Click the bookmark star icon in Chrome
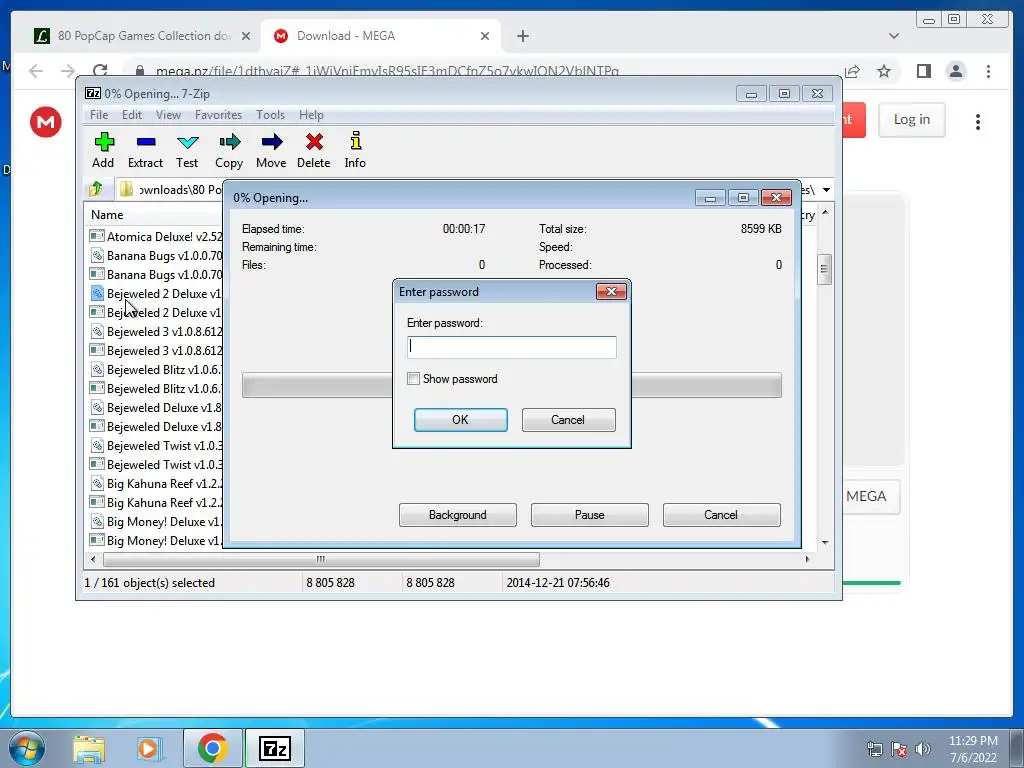This screenshot has width=1024, height=768. click(884, 71)
